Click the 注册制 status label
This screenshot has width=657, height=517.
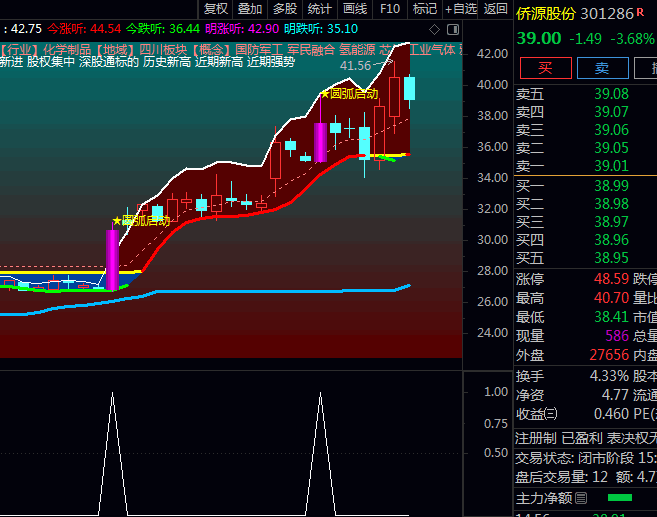pyautogui.click(x=535, y=439)
